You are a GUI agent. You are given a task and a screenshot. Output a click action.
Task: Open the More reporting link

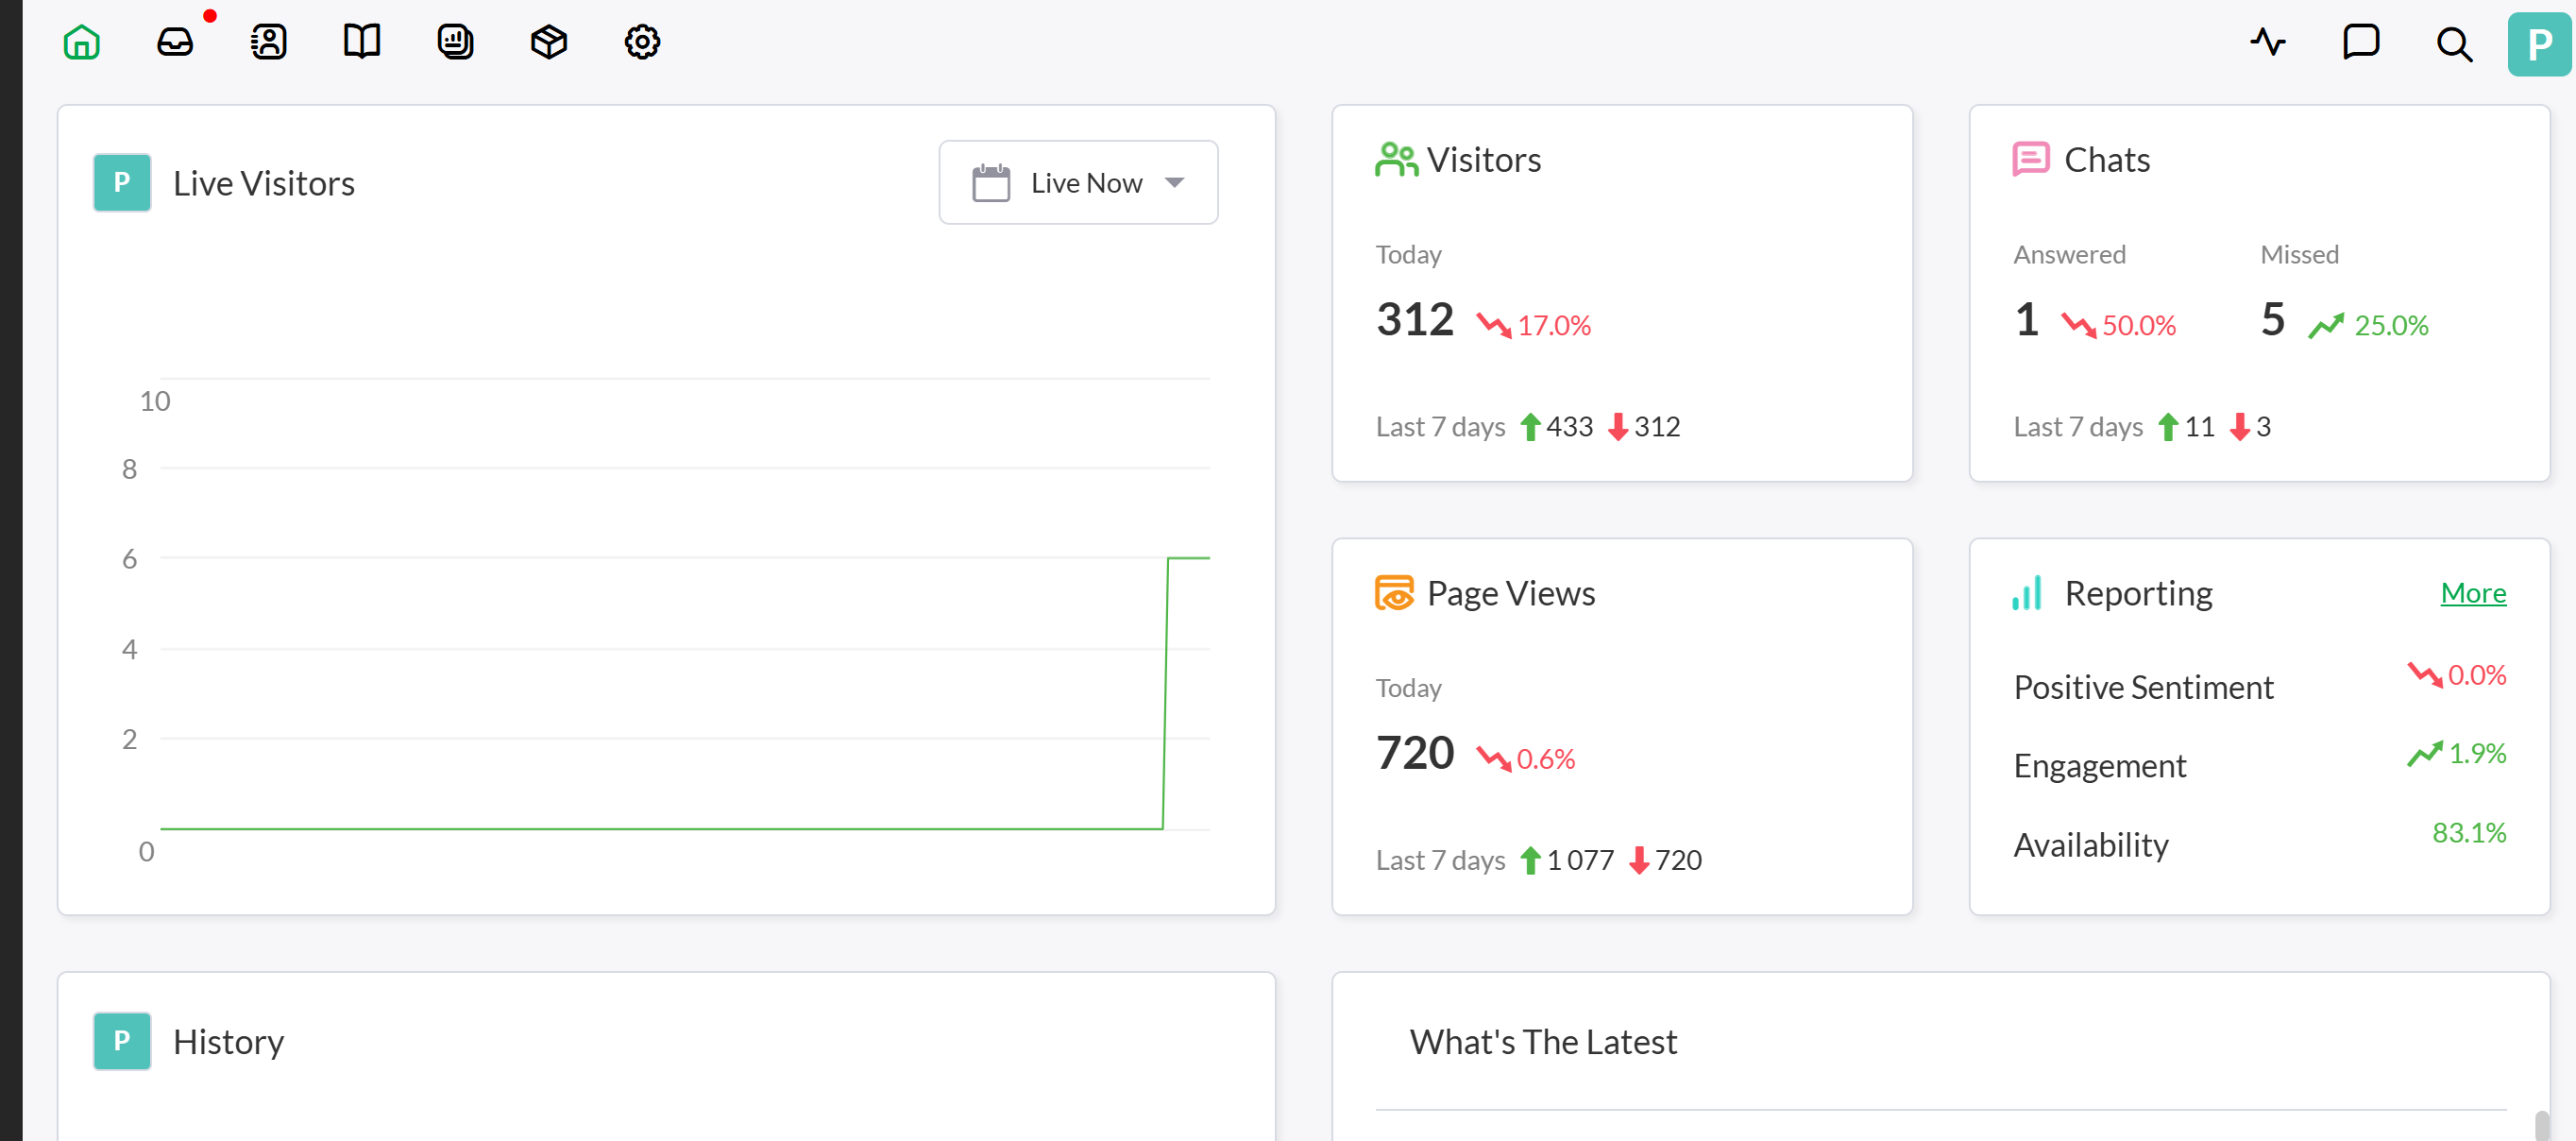(x=2473, y=593)
